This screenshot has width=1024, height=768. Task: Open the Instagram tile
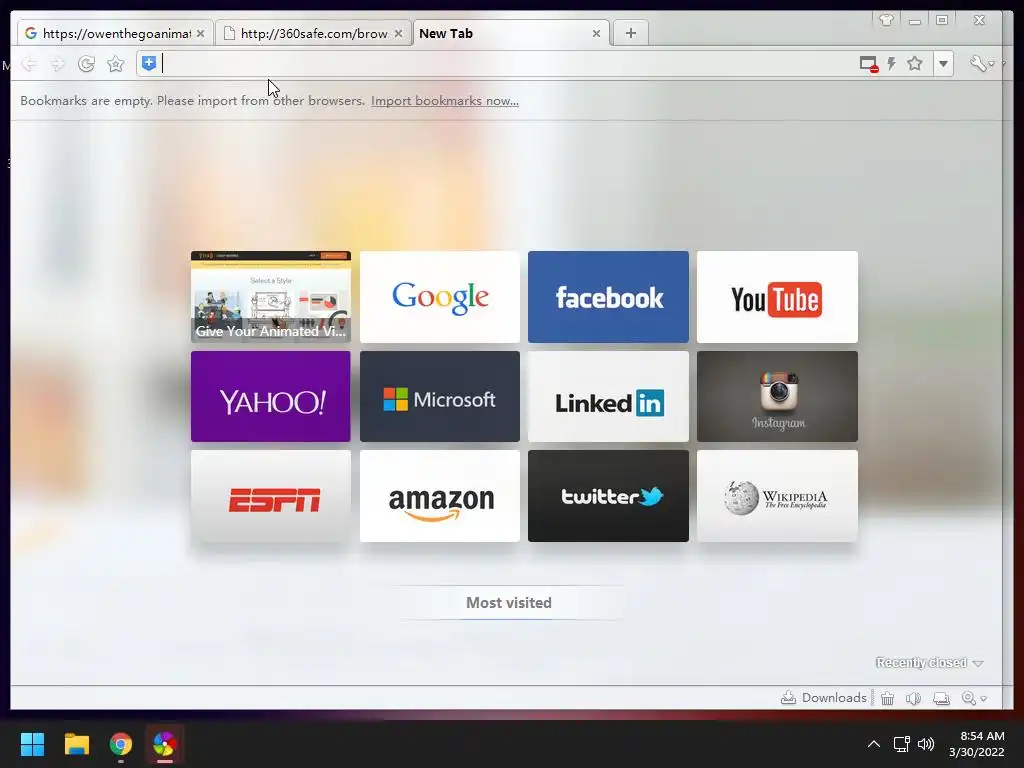(777, 396)
